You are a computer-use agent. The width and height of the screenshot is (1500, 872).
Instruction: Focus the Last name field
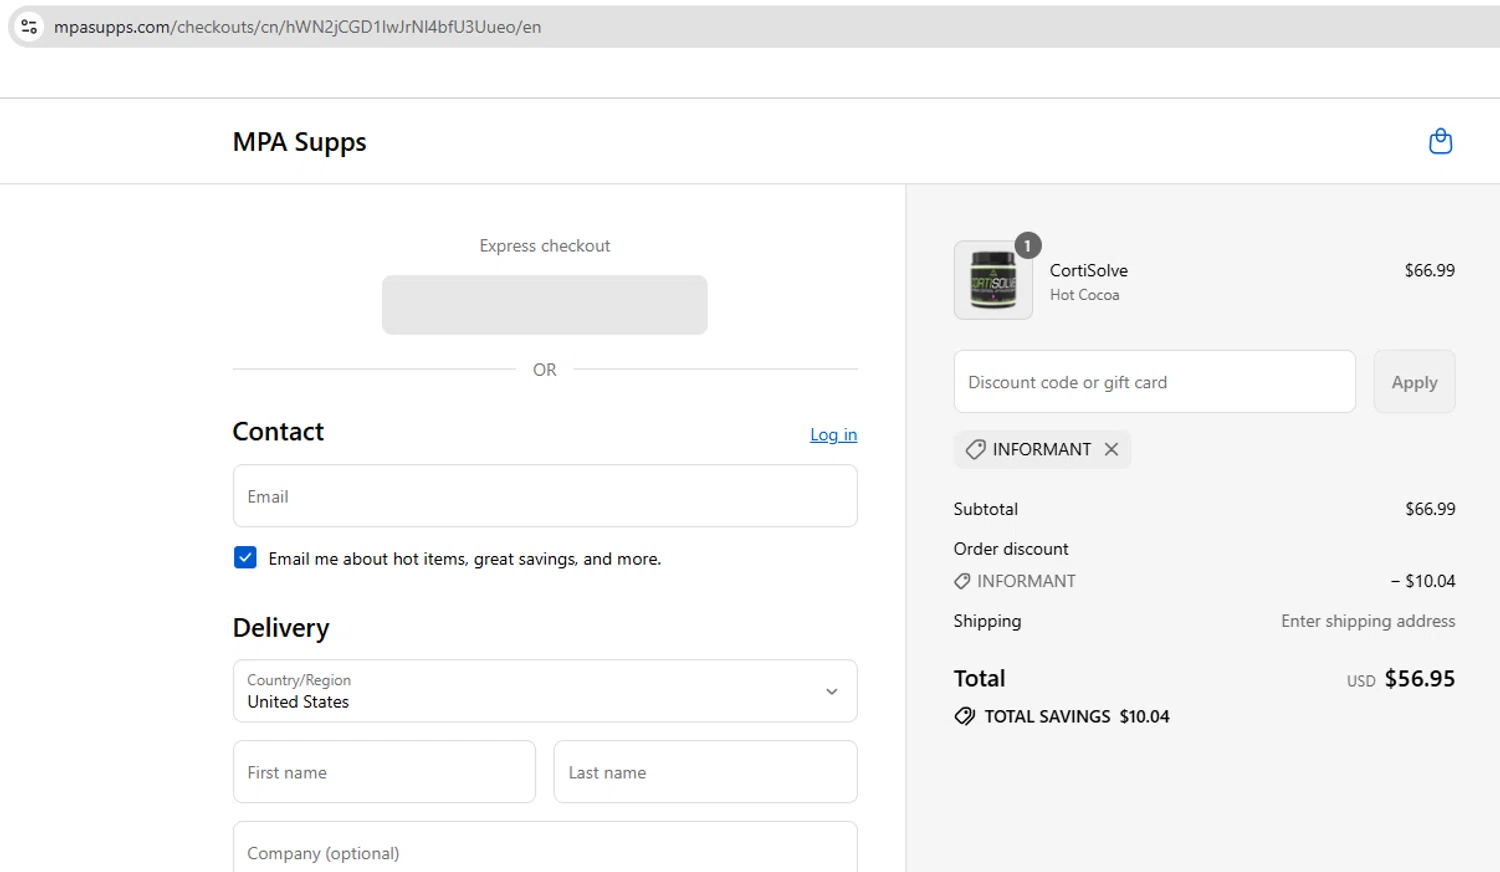pos(705,772)
